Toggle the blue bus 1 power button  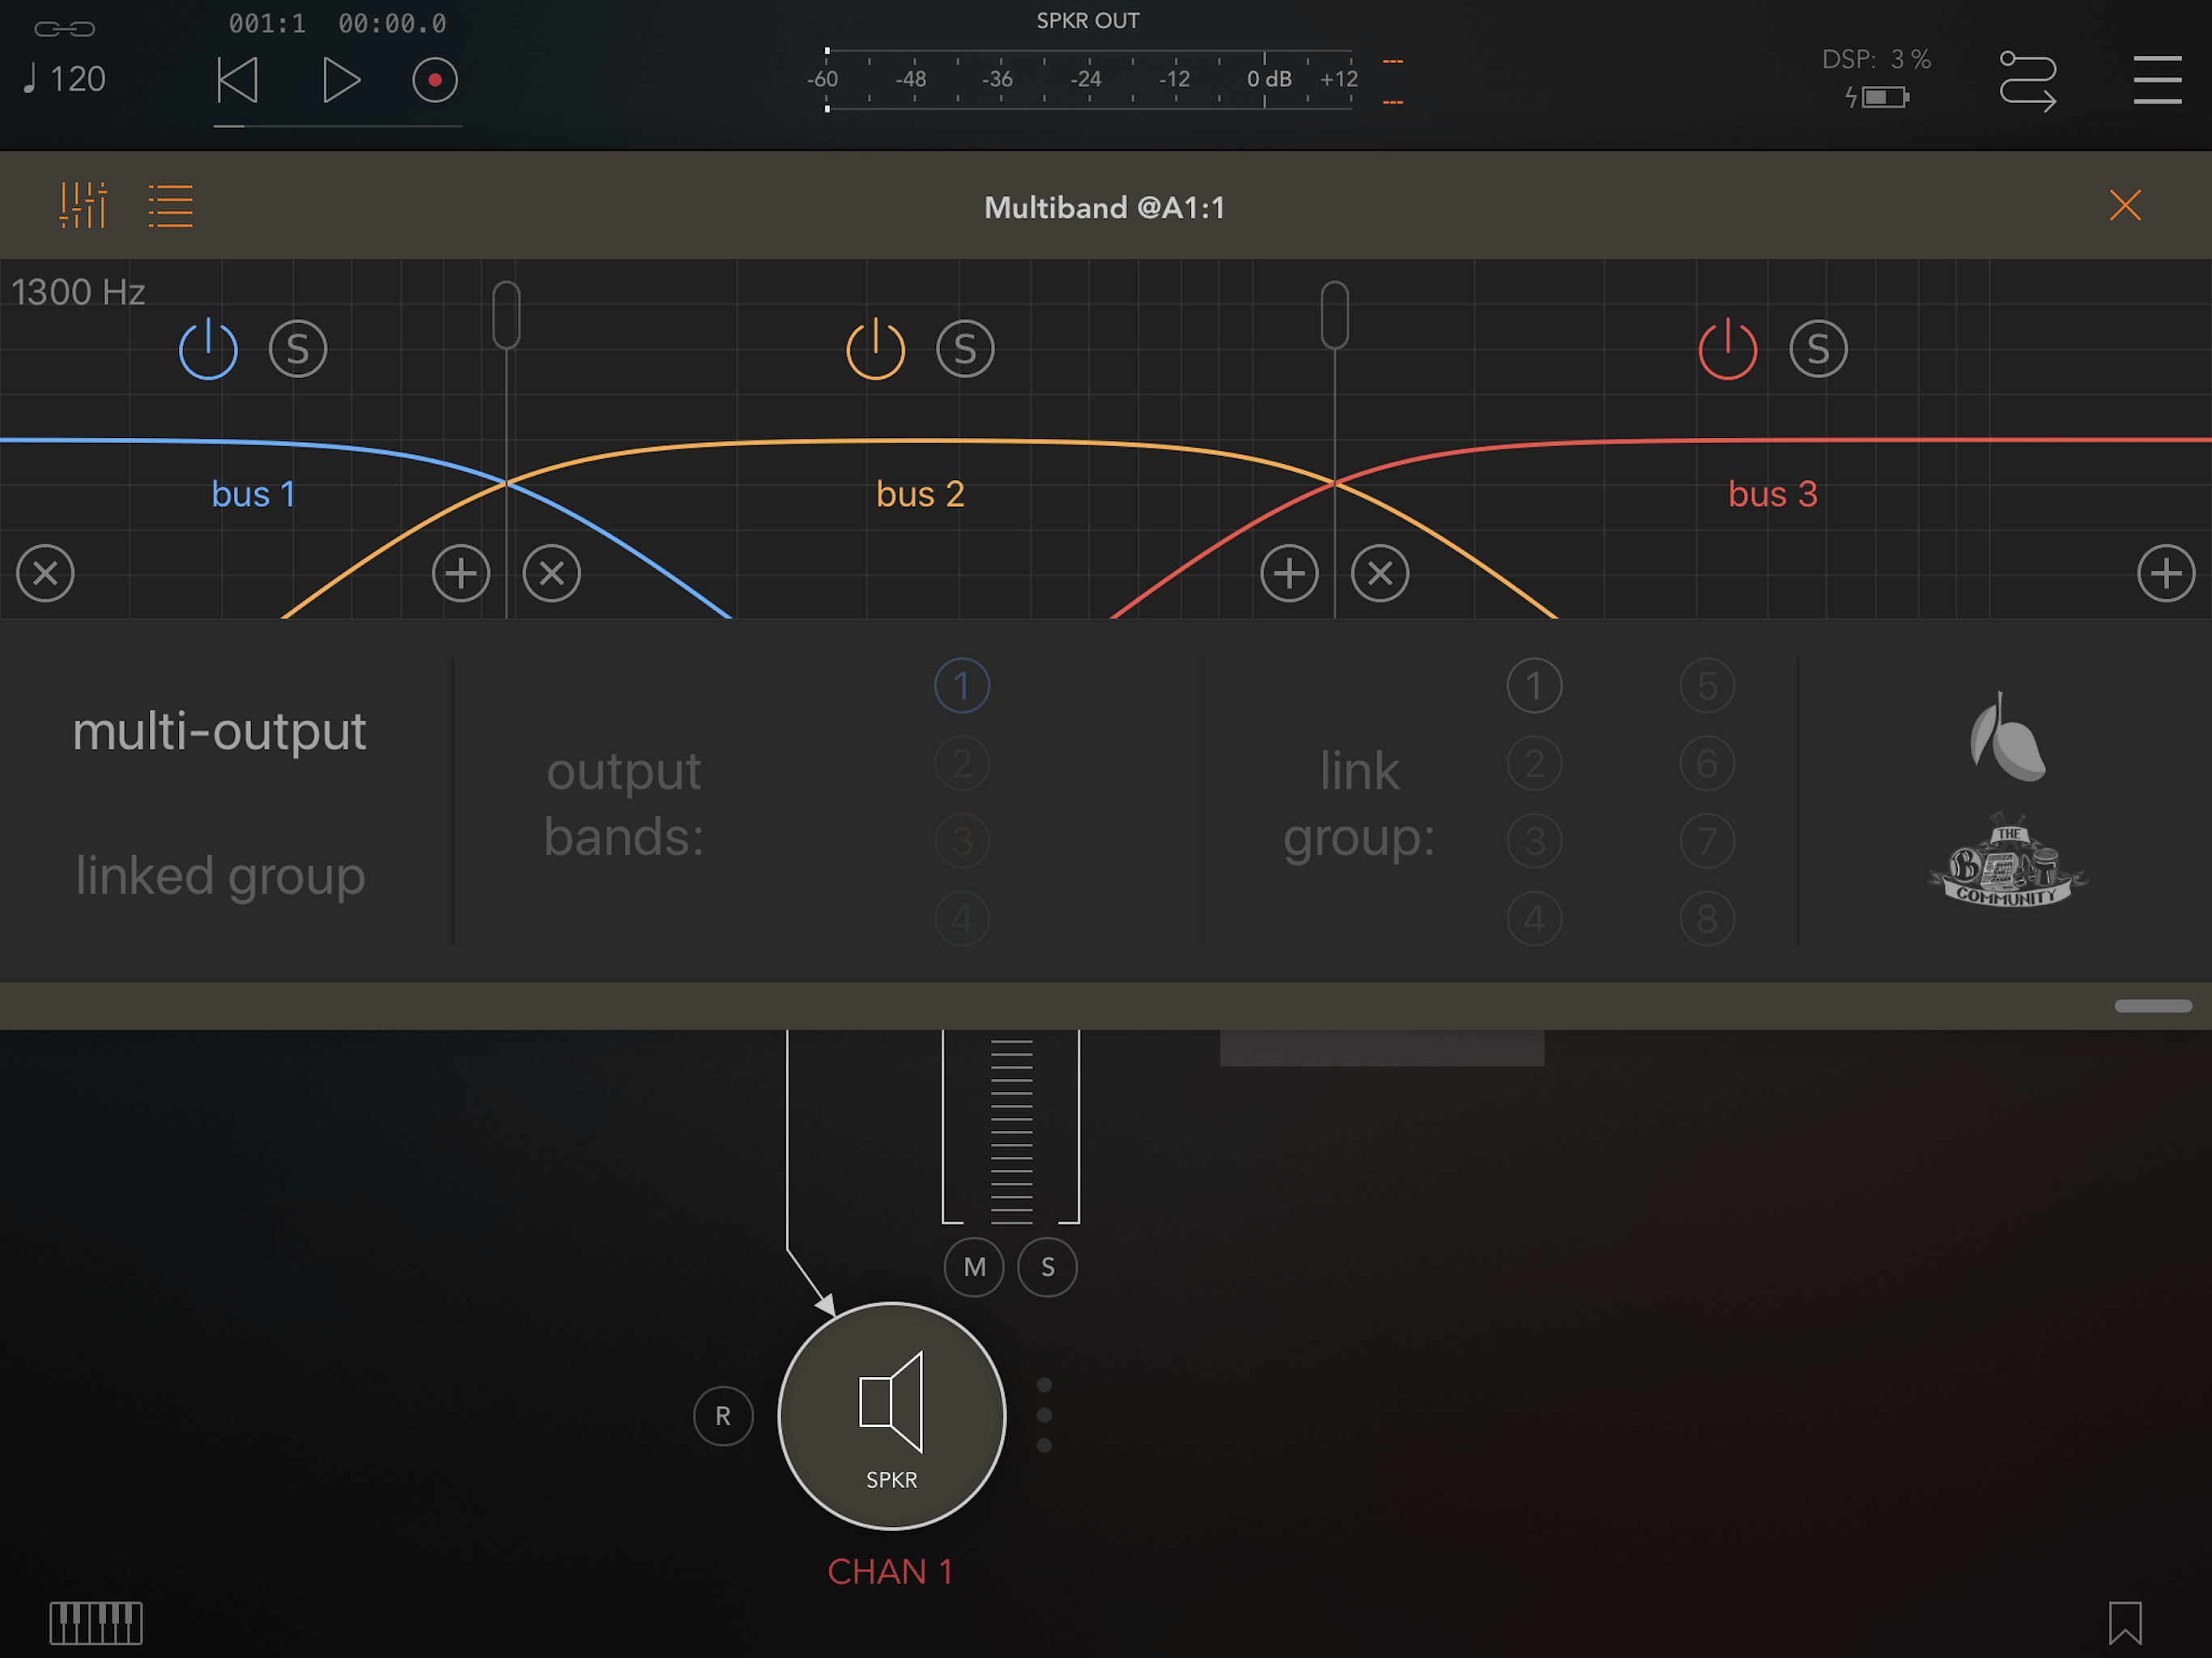208,349
